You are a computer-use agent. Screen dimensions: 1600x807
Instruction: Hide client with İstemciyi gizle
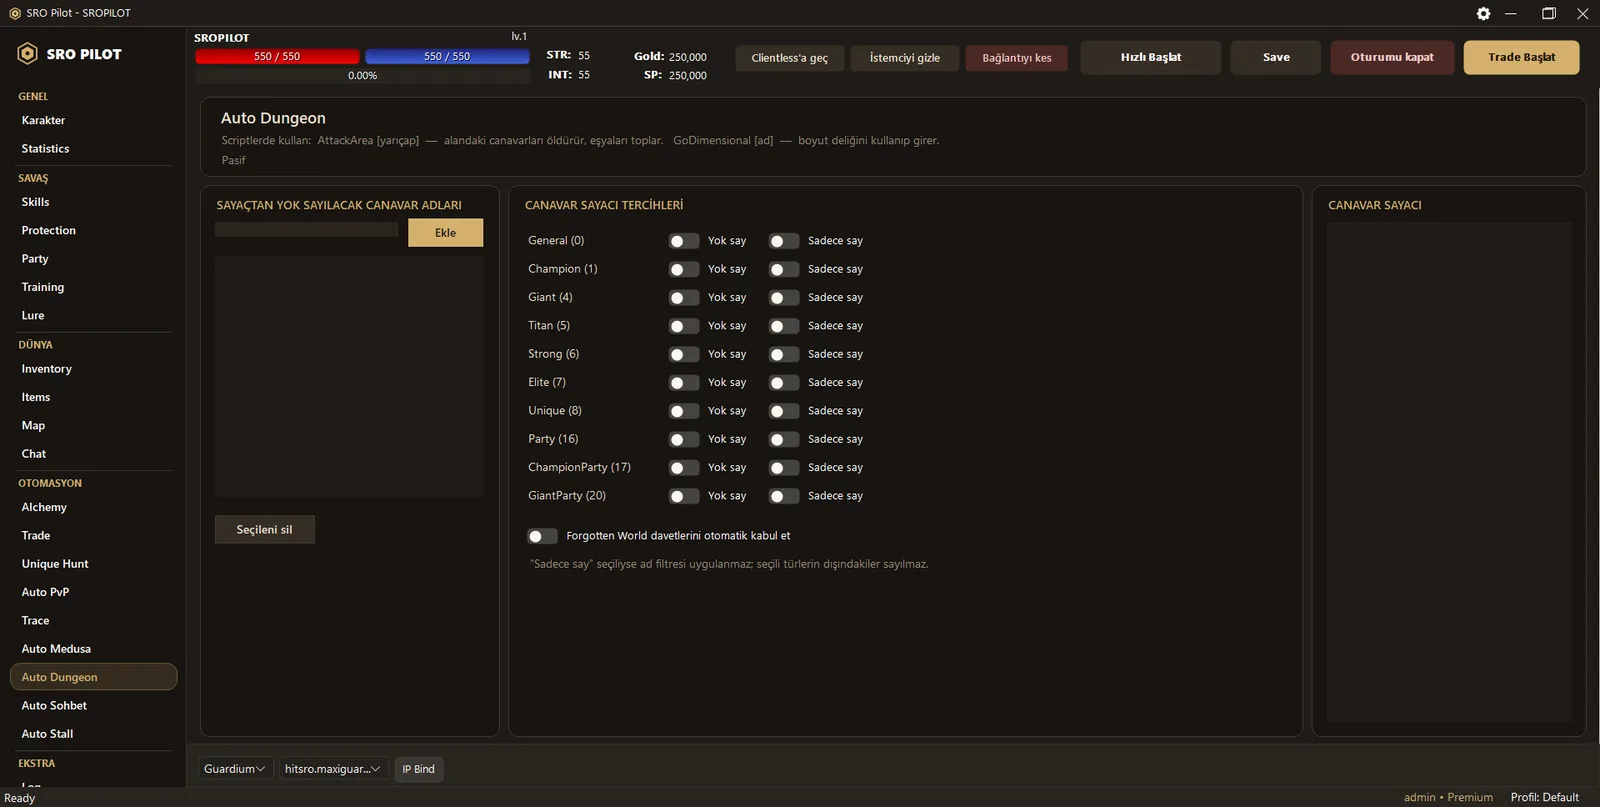point(905,58)
